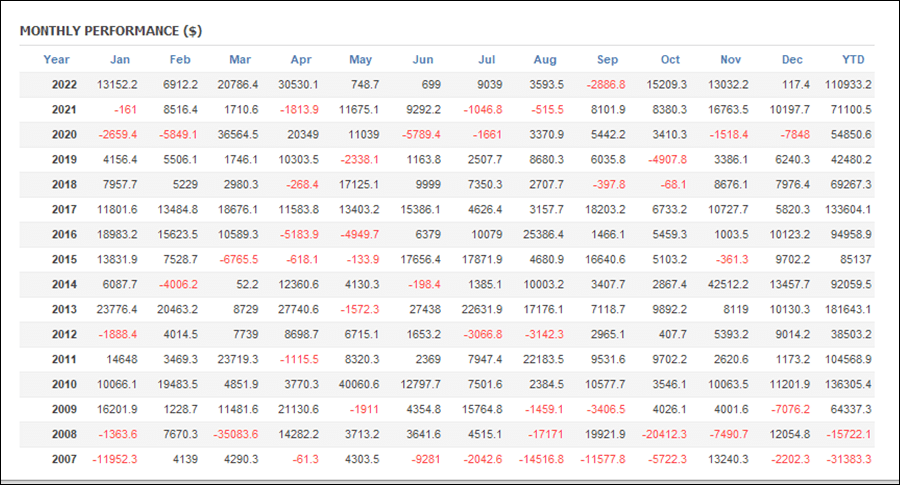Select the Jun column header
900x485 pixels.
click(423, 59)
